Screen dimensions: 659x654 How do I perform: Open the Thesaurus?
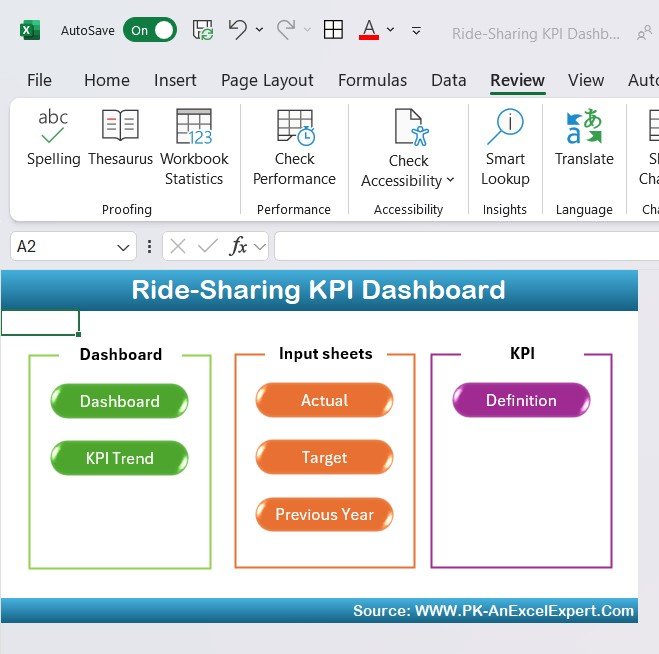pos(120,138)
